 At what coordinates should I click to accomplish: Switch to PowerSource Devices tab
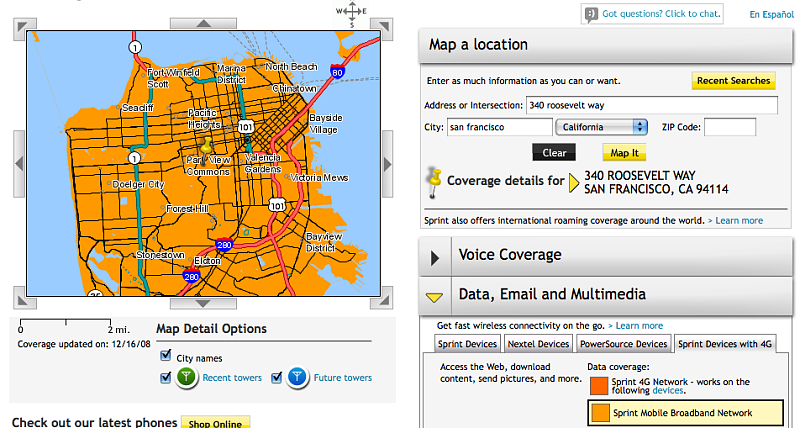[623, 344]
